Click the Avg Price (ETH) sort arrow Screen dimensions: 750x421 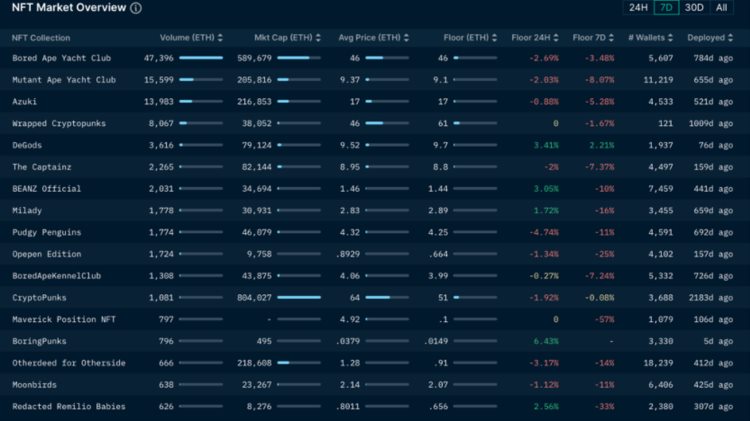click(x=406, y=38)
